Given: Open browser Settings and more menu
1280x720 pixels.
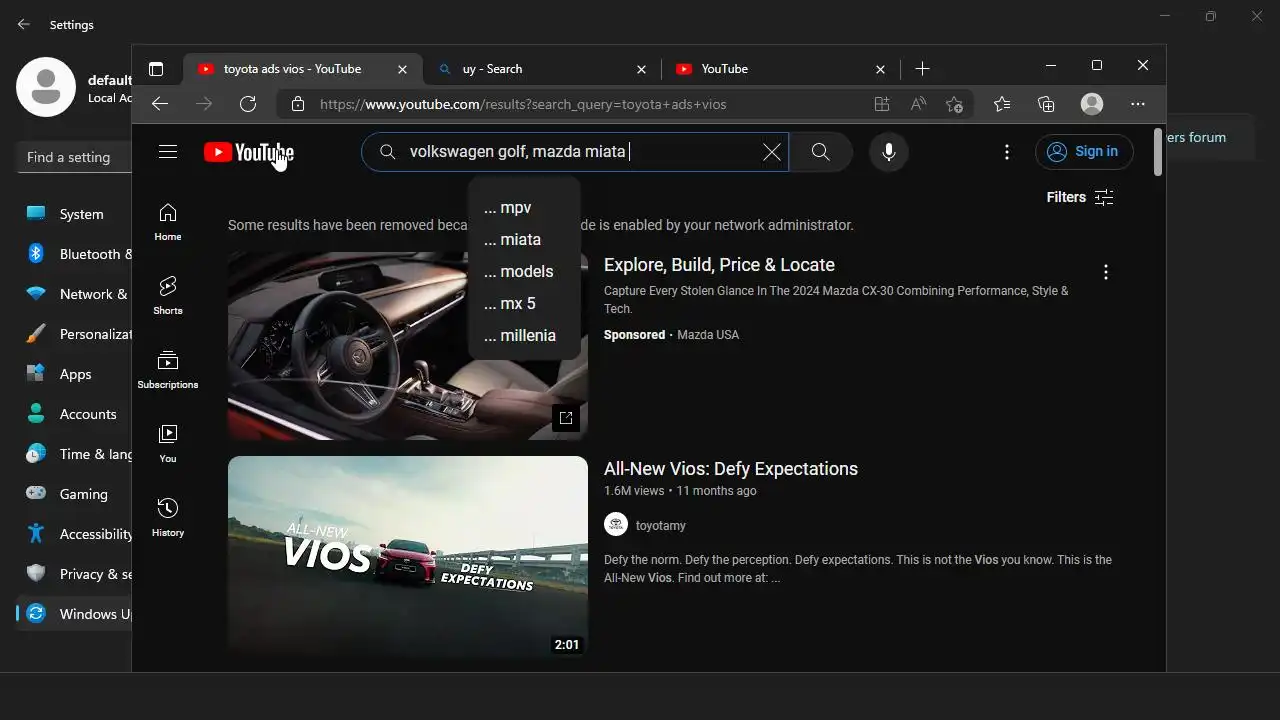Looking at the screenshot, I should pyautogui.click(x=1138, y=104).
